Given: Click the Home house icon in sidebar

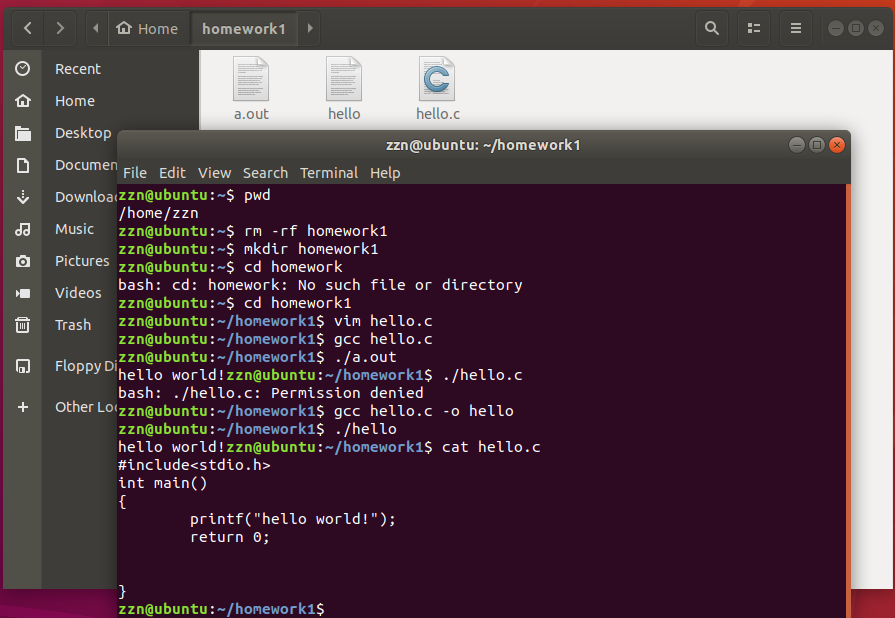Looking at the screenshot, I should 23,101.
